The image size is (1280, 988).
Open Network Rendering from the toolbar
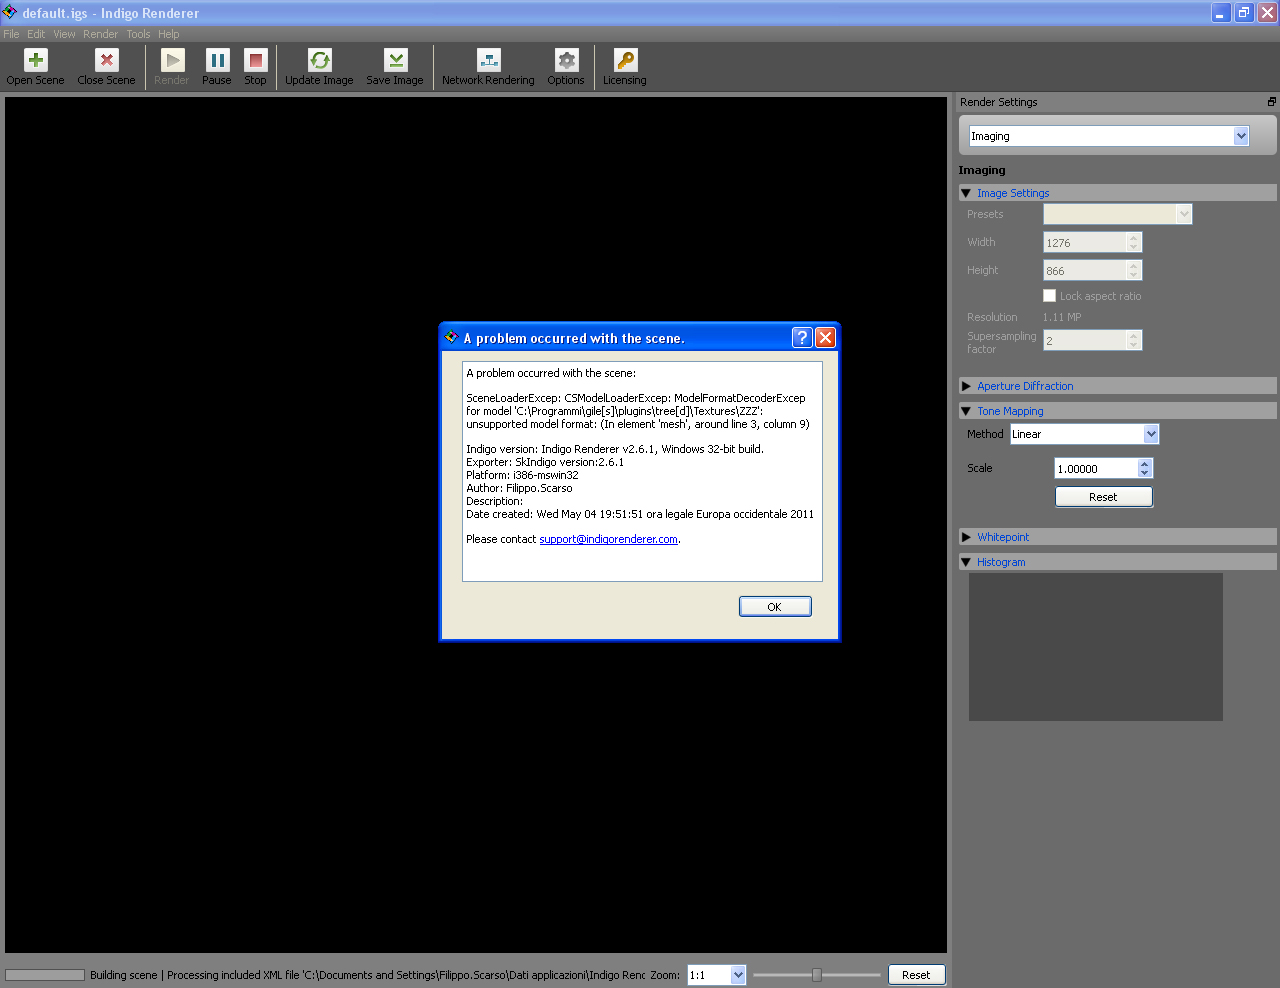point(489,60)
